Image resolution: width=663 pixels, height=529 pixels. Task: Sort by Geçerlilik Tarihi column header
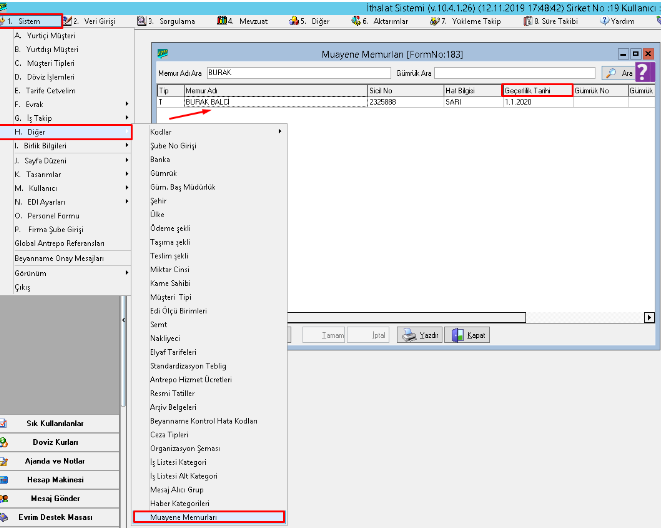coord(537,90)
